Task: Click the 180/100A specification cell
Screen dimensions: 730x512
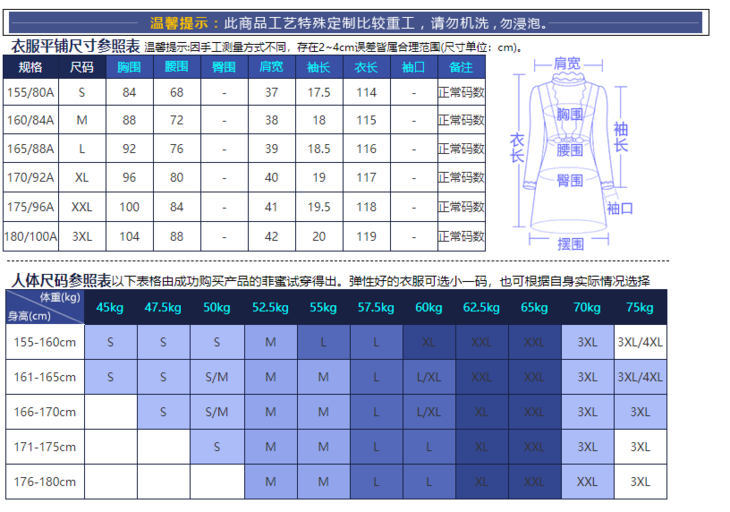Action: [x=32, y=237]
